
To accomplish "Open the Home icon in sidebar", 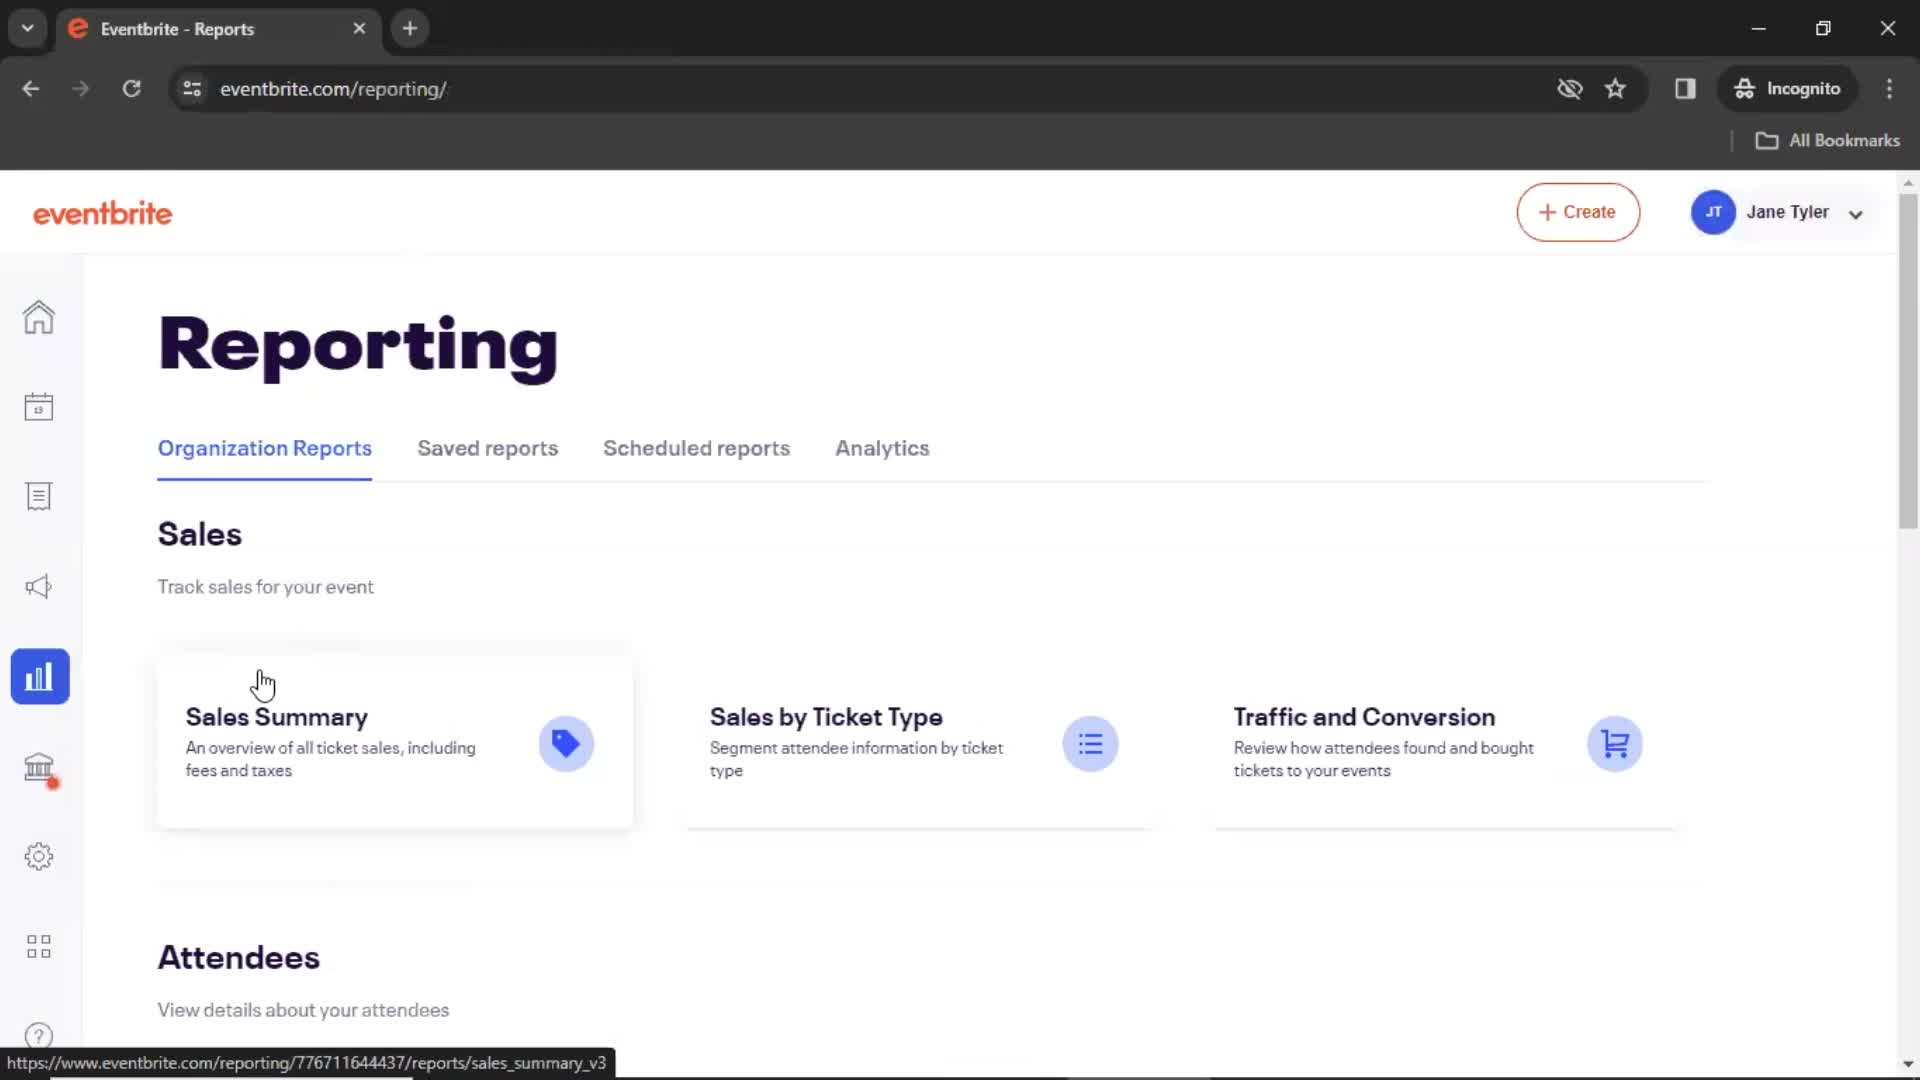I will (x=39, y=317).
